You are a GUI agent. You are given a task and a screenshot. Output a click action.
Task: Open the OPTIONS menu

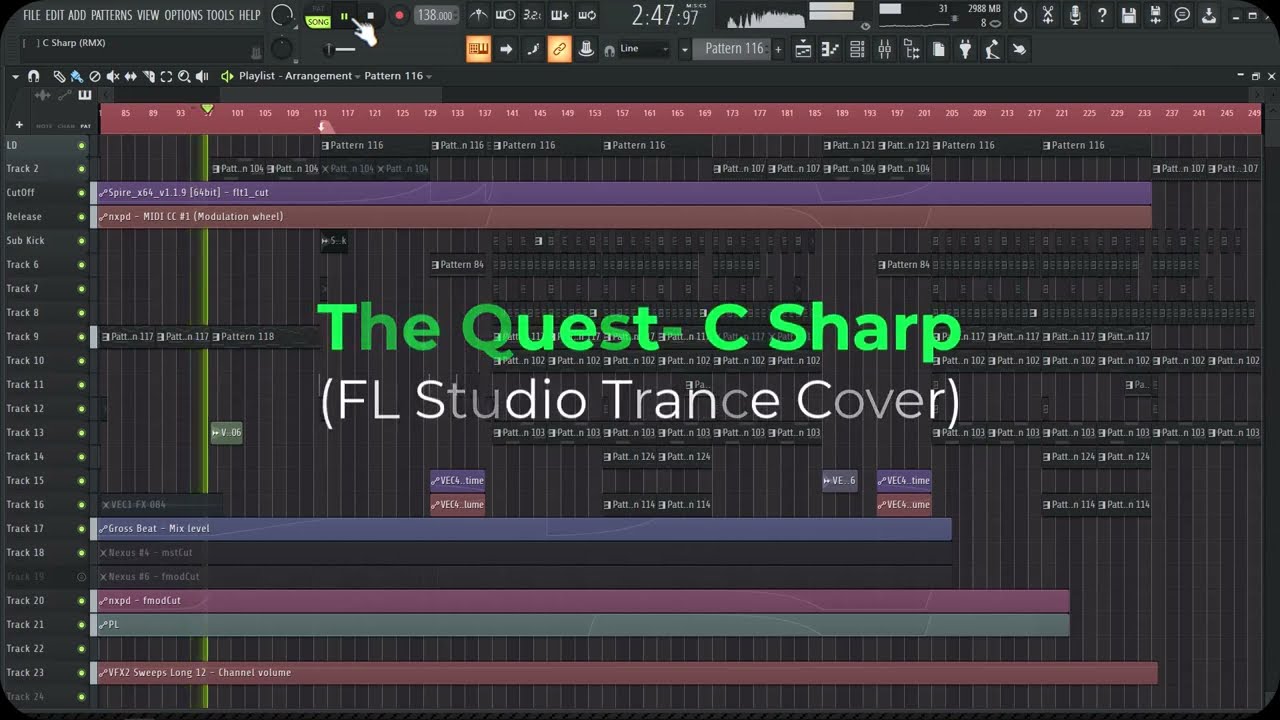183,15
